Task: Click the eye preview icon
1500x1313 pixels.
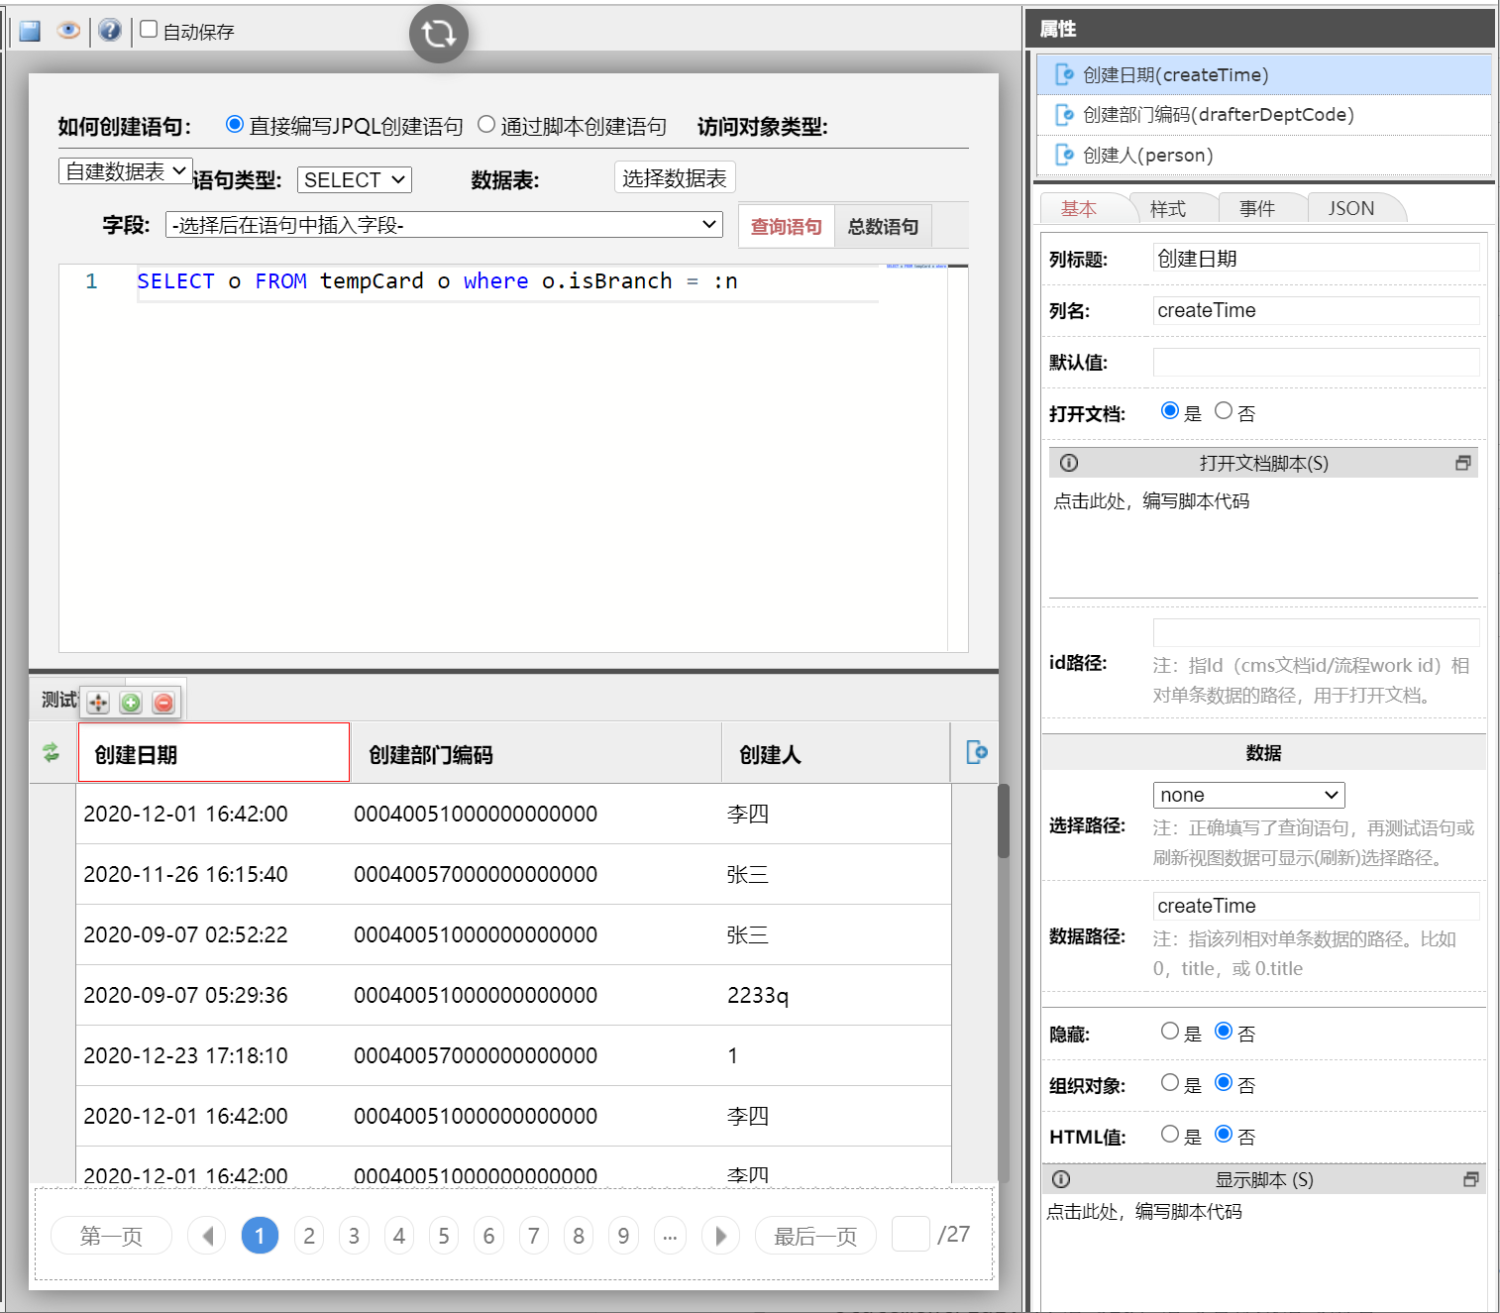Action: (68, 30)
